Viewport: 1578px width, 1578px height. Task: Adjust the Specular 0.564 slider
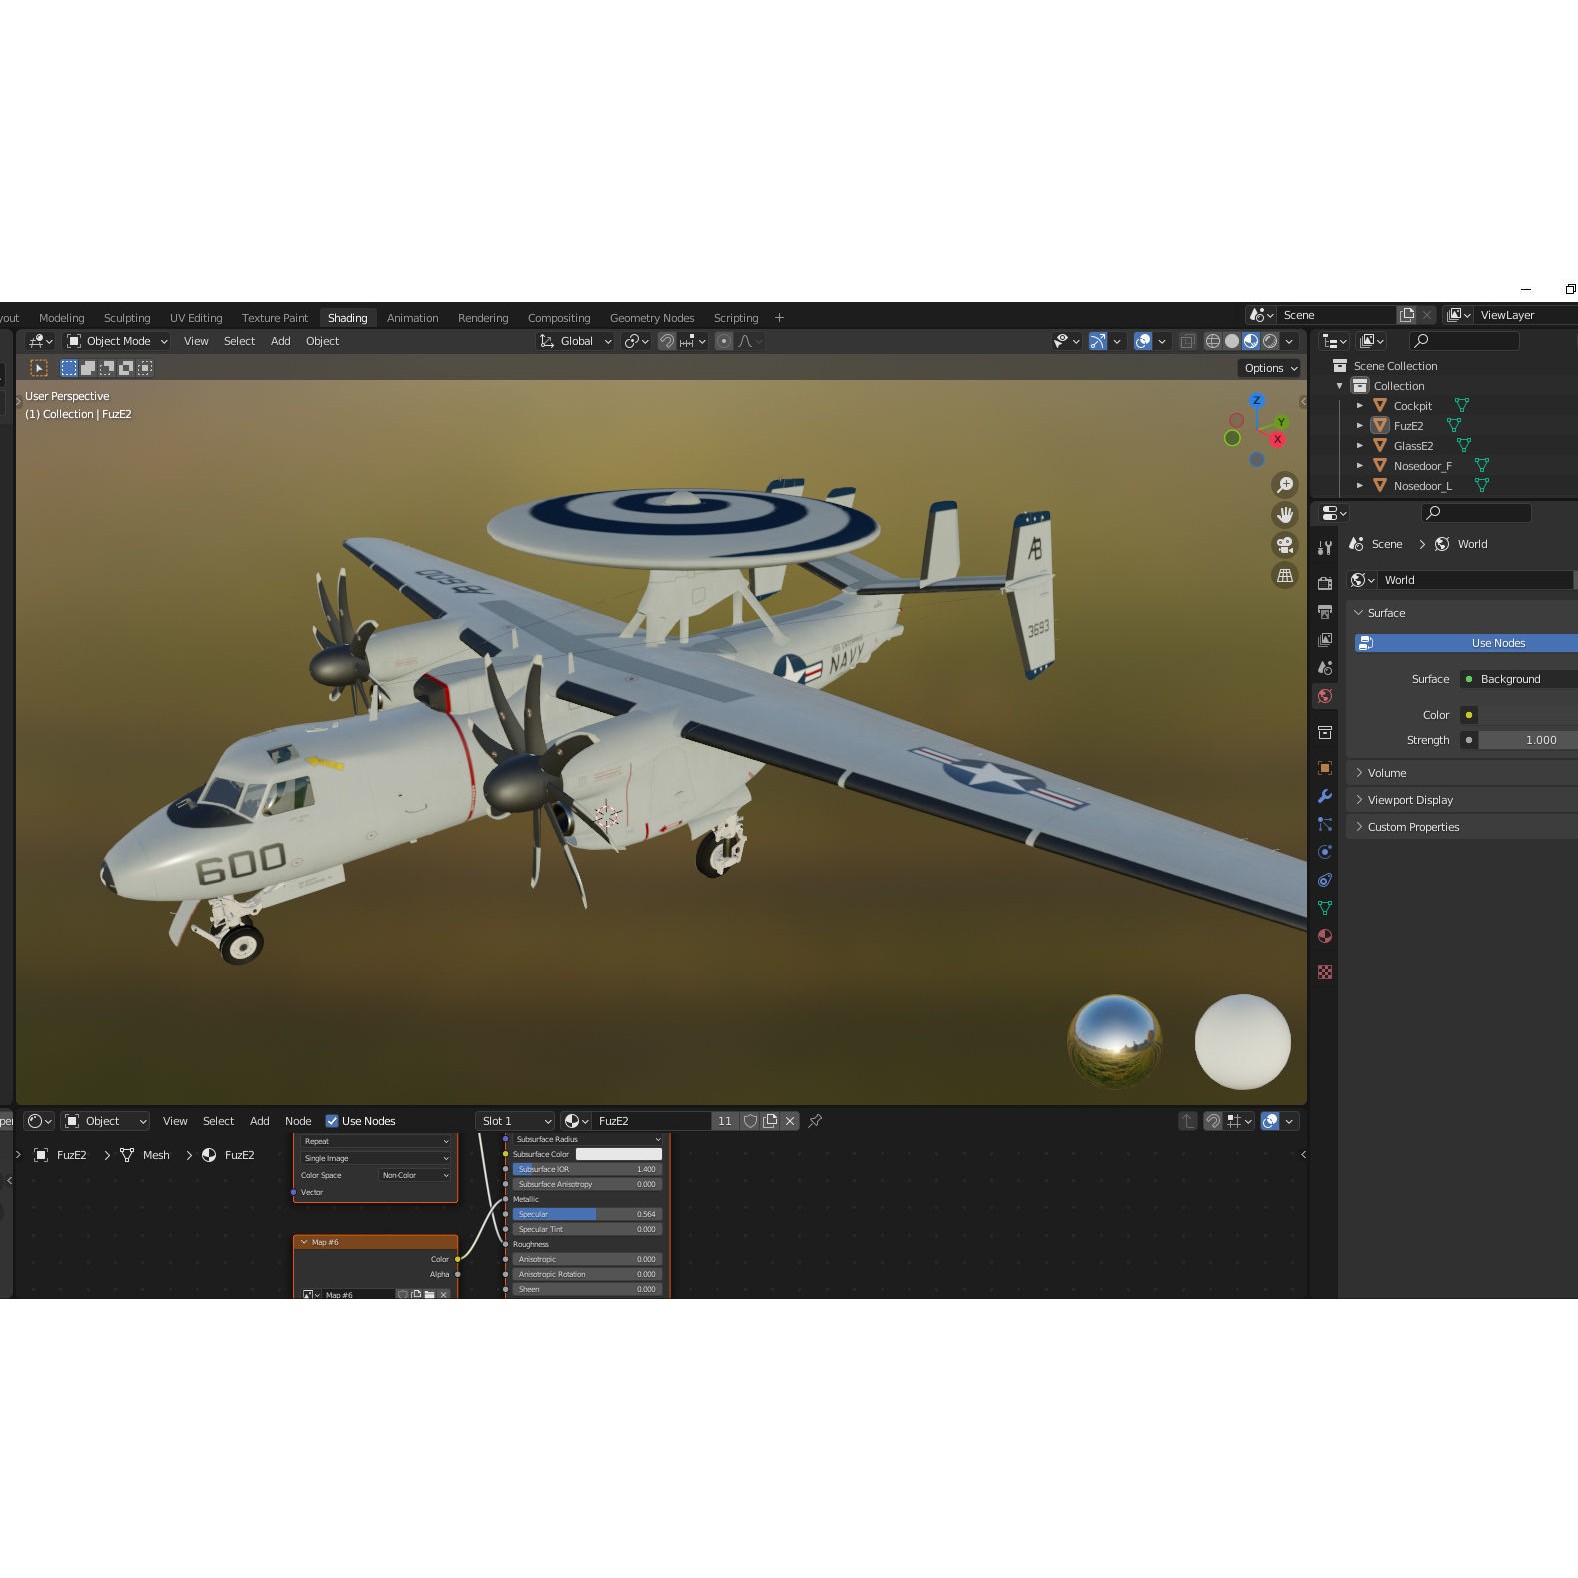[587, 1214]
